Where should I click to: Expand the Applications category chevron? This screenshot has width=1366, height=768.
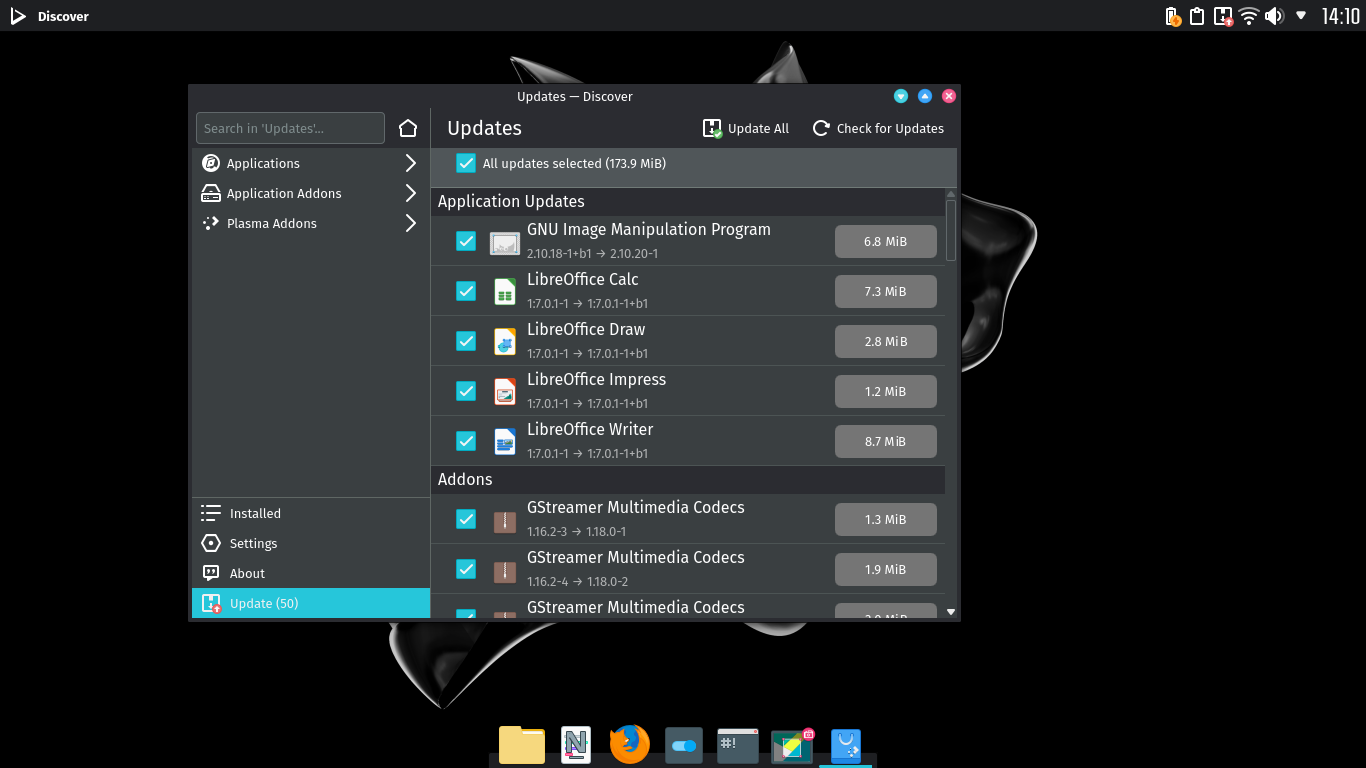(x=411, y=163)
